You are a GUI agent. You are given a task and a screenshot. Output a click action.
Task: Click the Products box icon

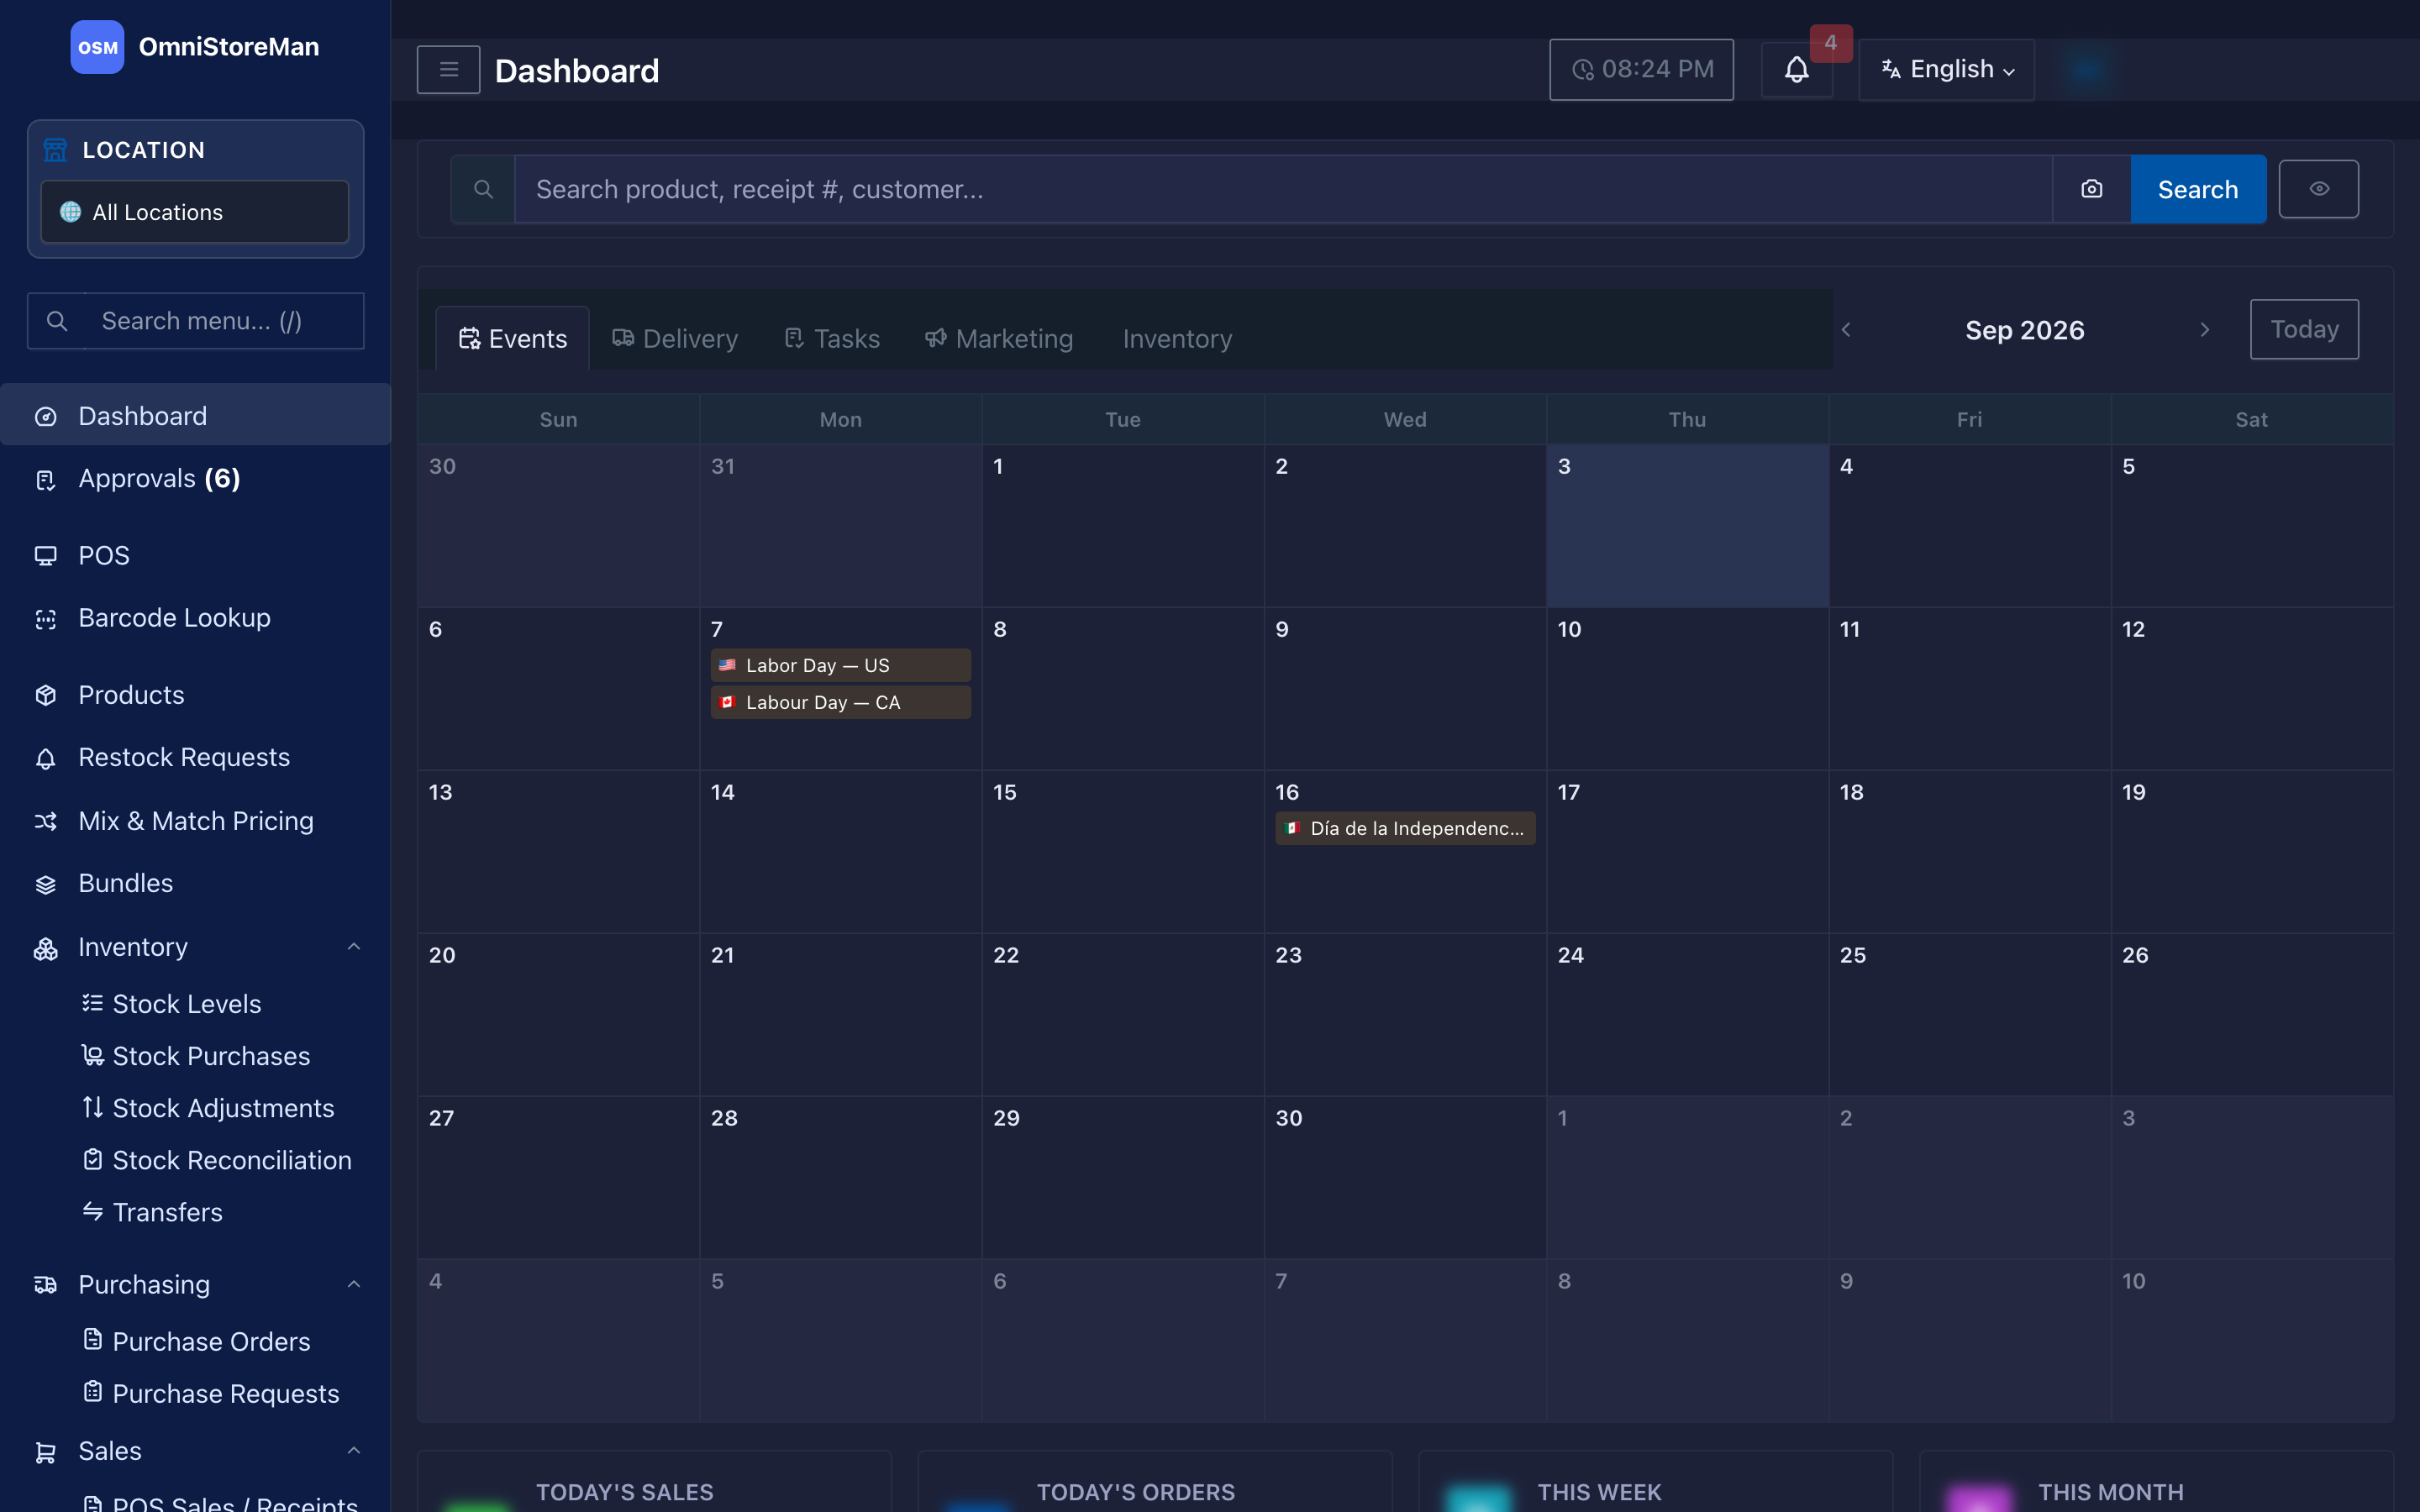click(46, 695)
